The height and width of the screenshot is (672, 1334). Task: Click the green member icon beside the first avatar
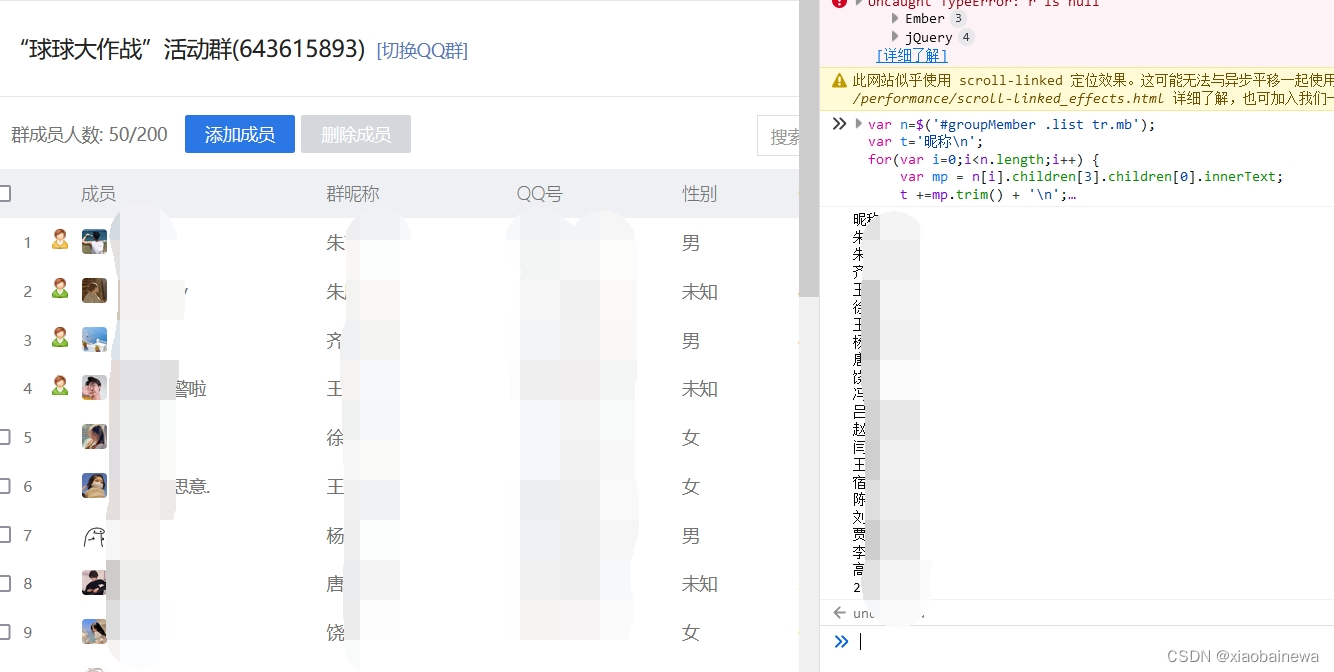(59, 241)
